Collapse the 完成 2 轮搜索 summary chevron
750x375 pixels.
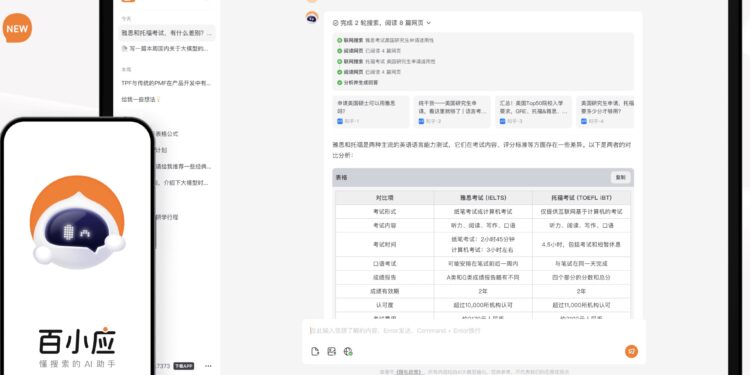tap(429, 22)
